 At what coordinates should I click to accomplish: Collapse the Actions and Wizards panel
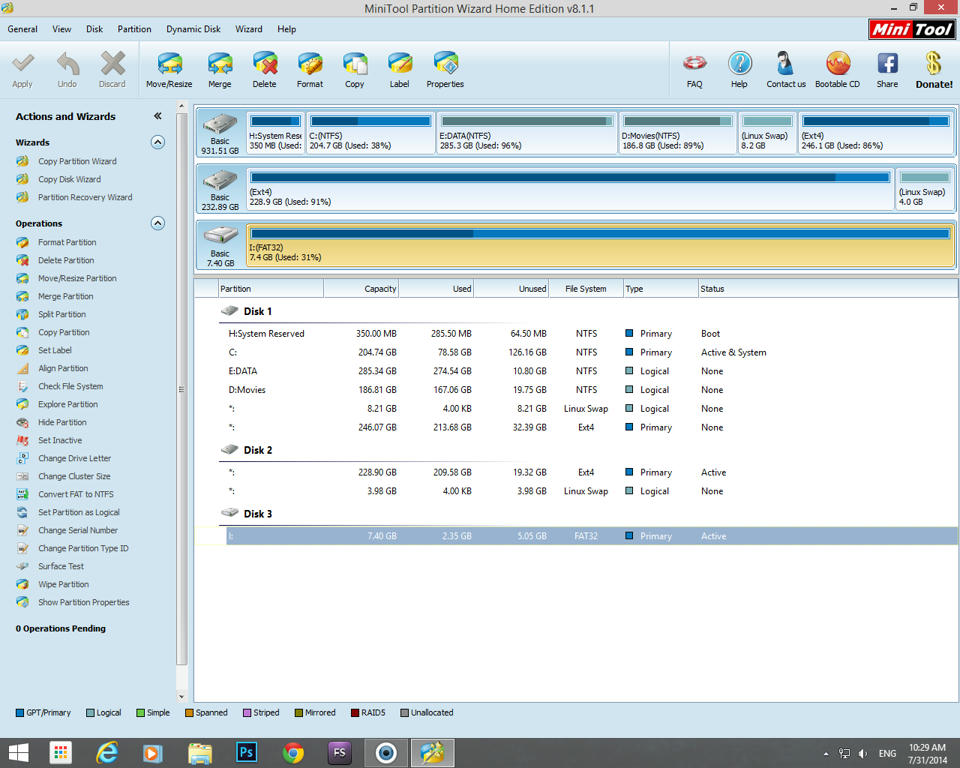pyautogui.click(x=157, y=116)
